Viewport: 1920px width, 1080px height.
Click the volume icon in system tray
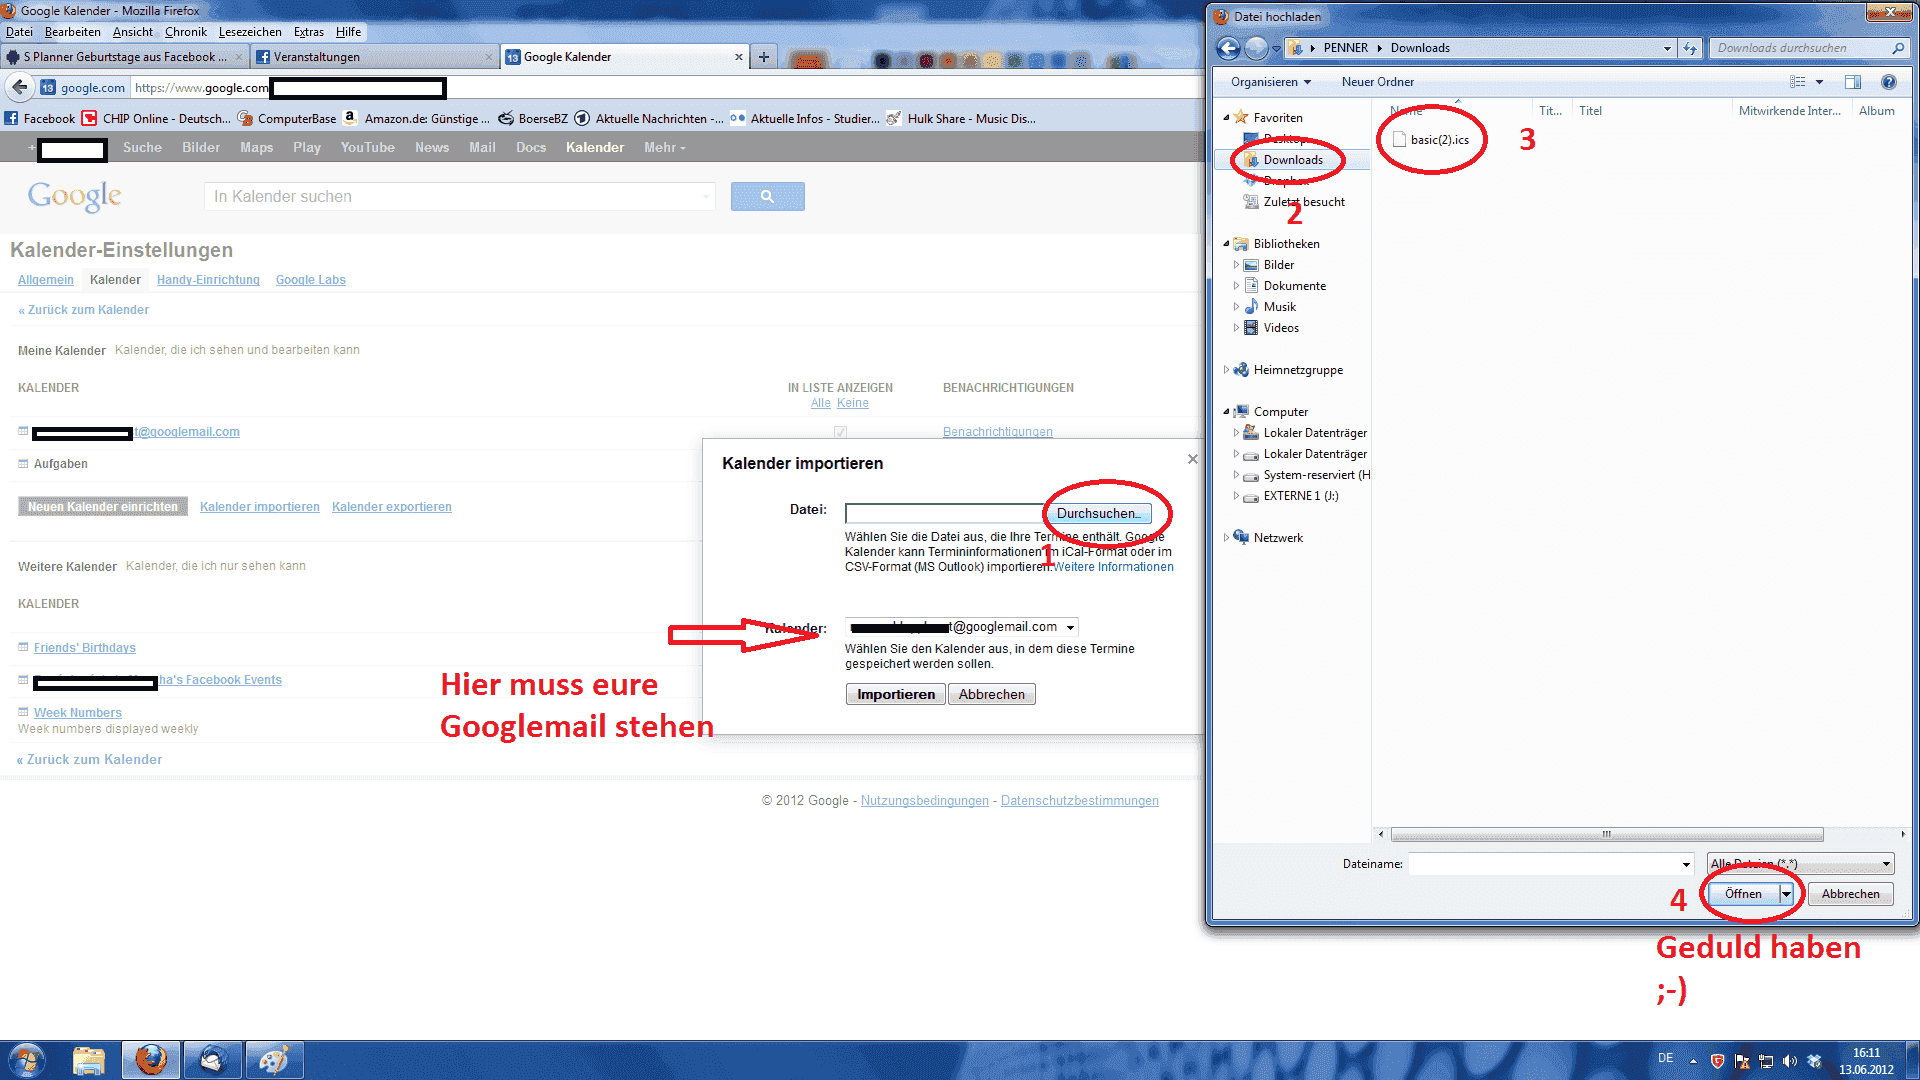1789,1061
